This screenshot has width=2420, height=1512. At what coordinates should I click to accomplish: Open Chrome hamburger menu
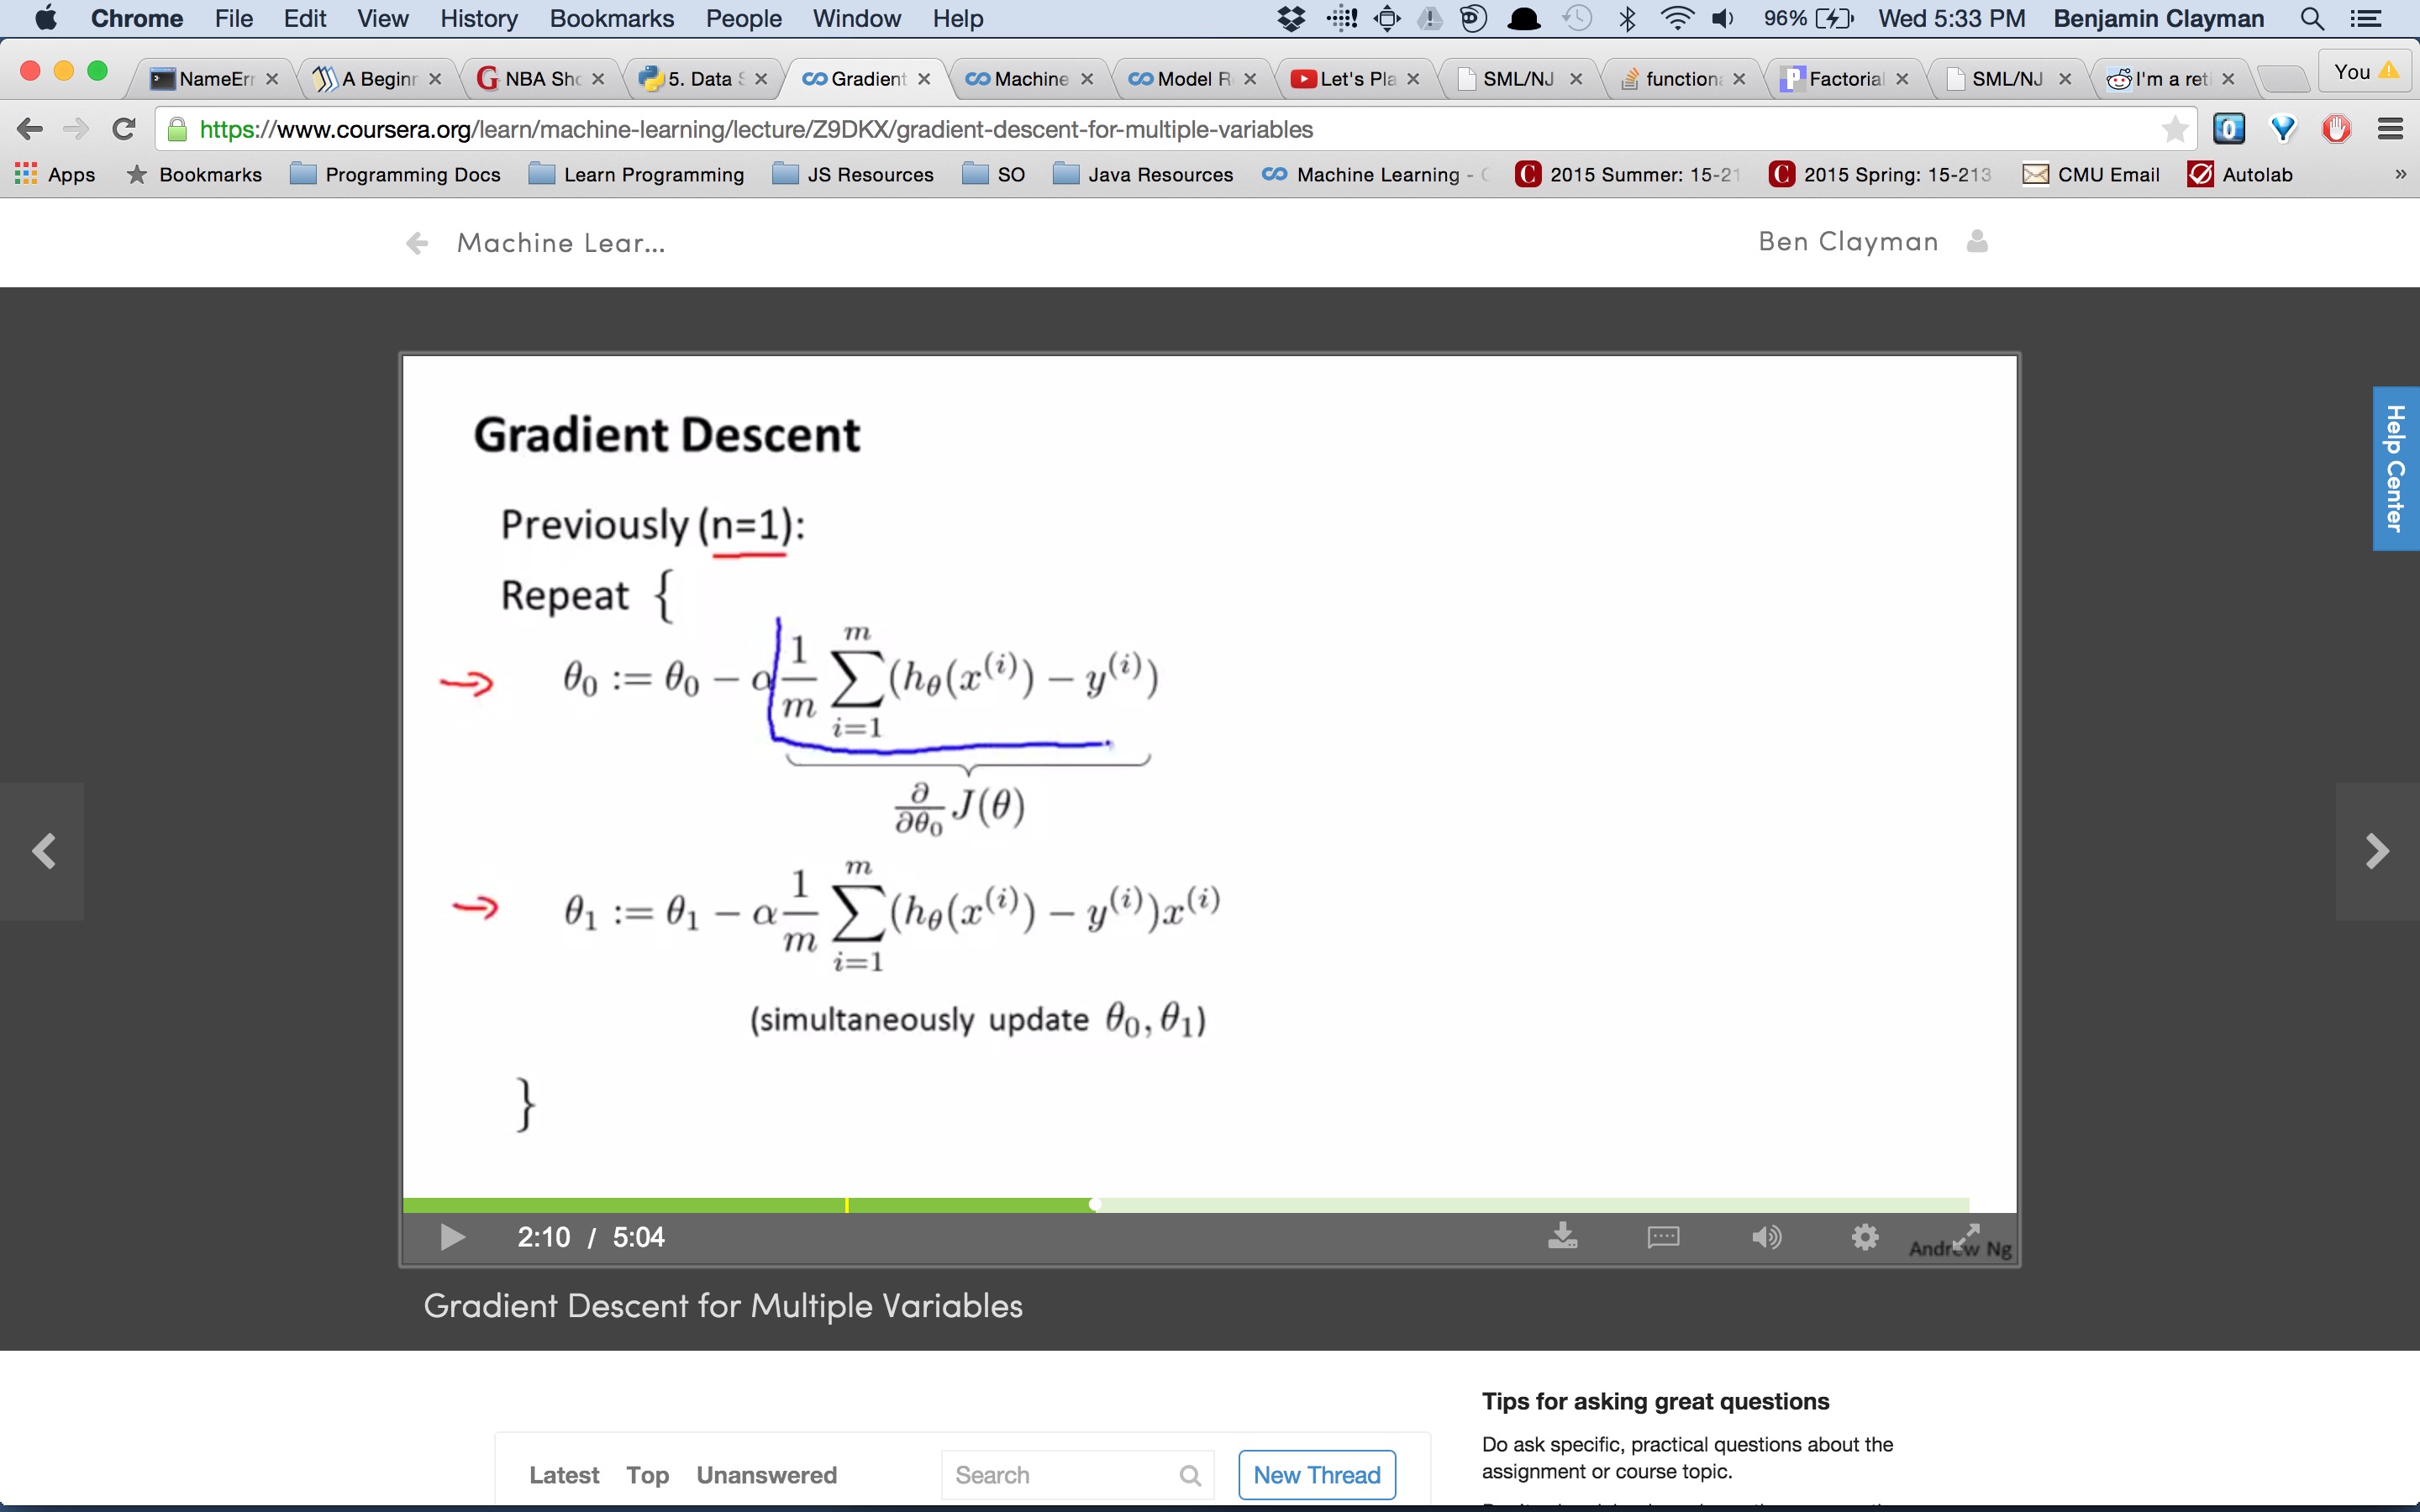[2390, 129]
